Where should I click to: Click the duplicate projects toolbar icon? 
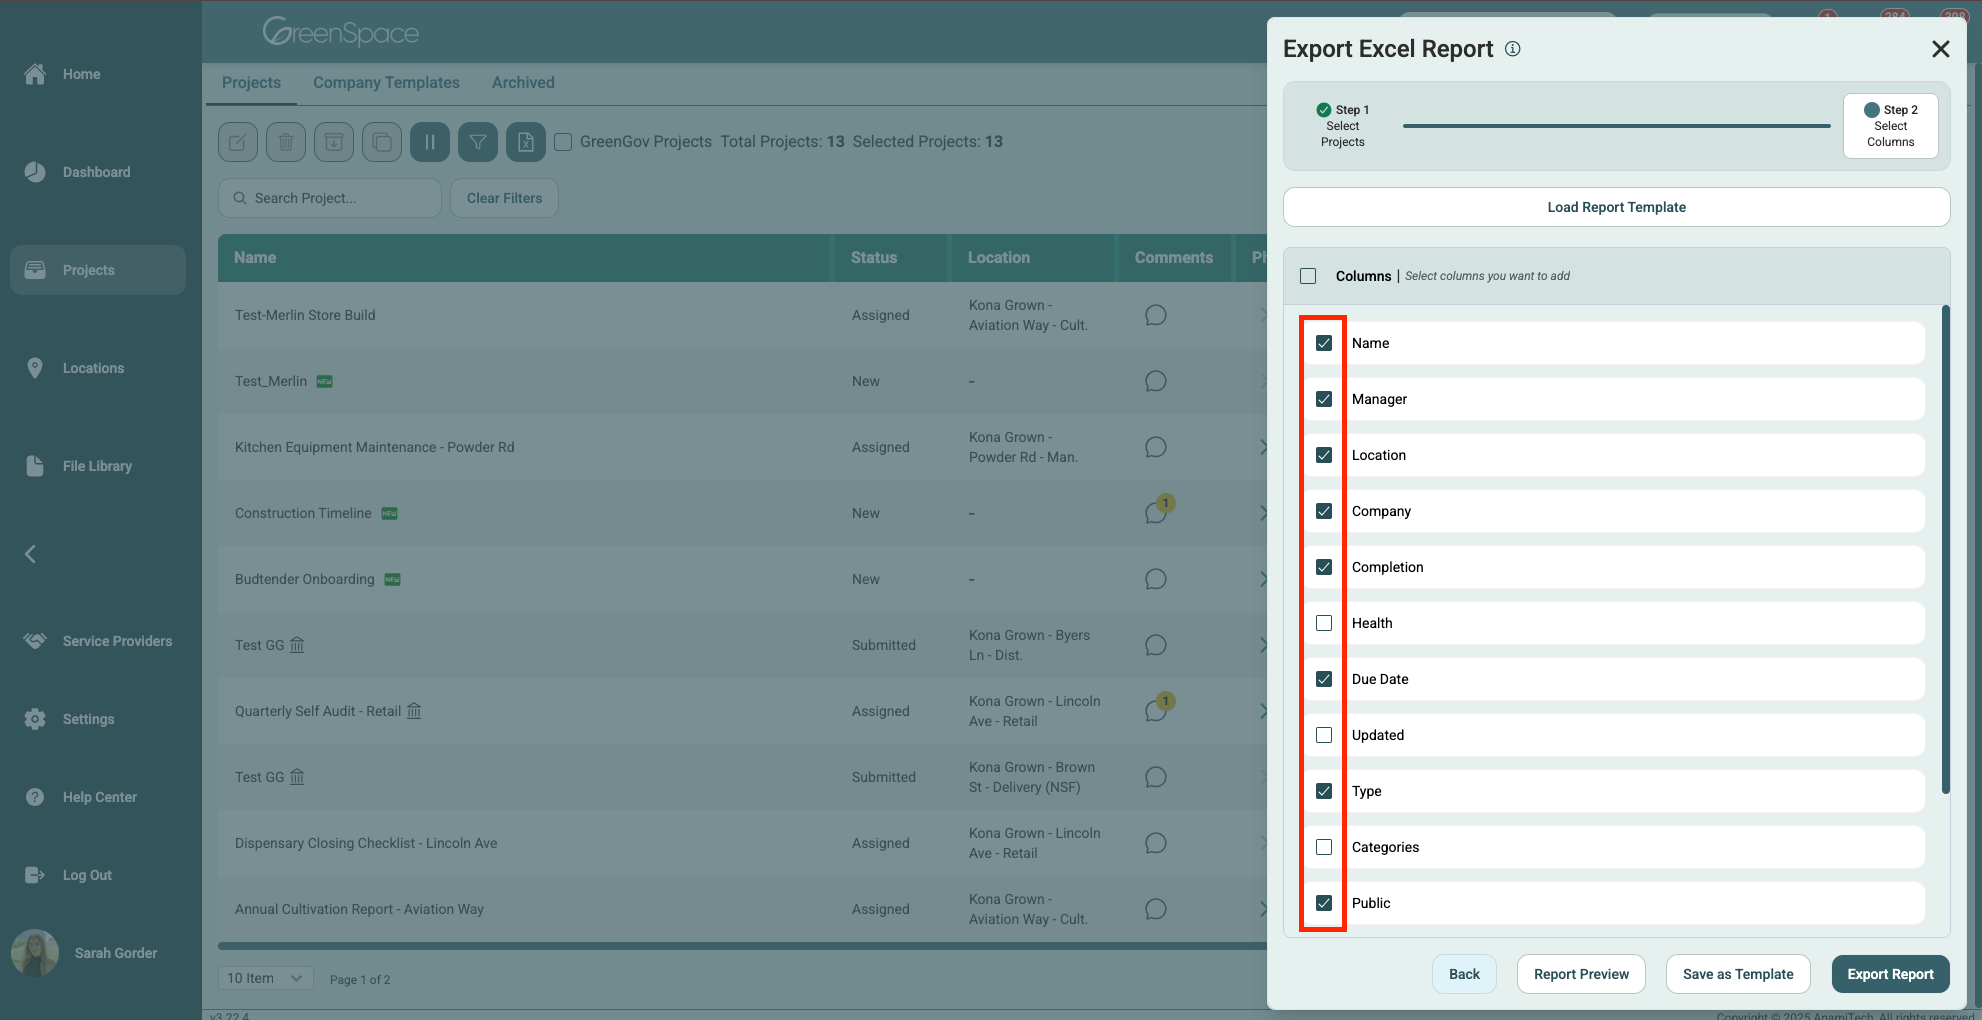pyautogui.click(x=382, y=142)
